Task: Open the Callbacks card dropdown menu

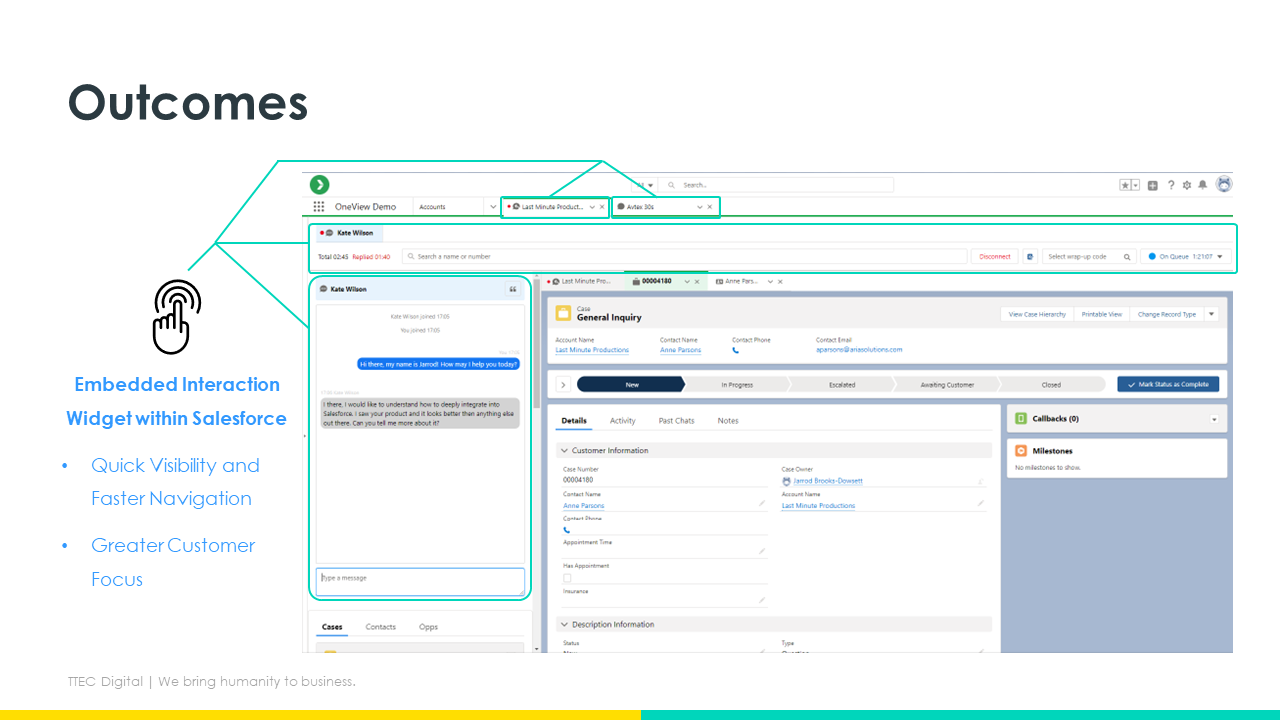Action: coord(1215,419)
